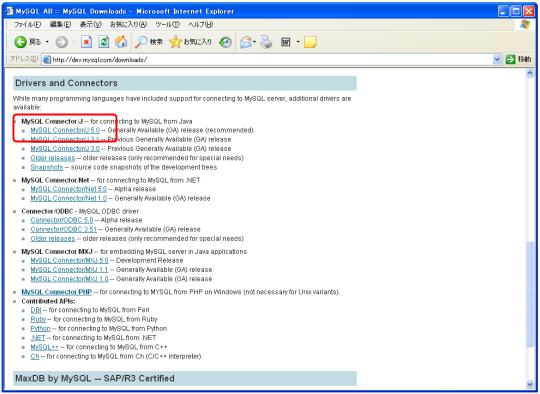This screenshot has height=394, width=540.
Task: Open the Edit icon dropdown arrow
Action: coord(298,42)
